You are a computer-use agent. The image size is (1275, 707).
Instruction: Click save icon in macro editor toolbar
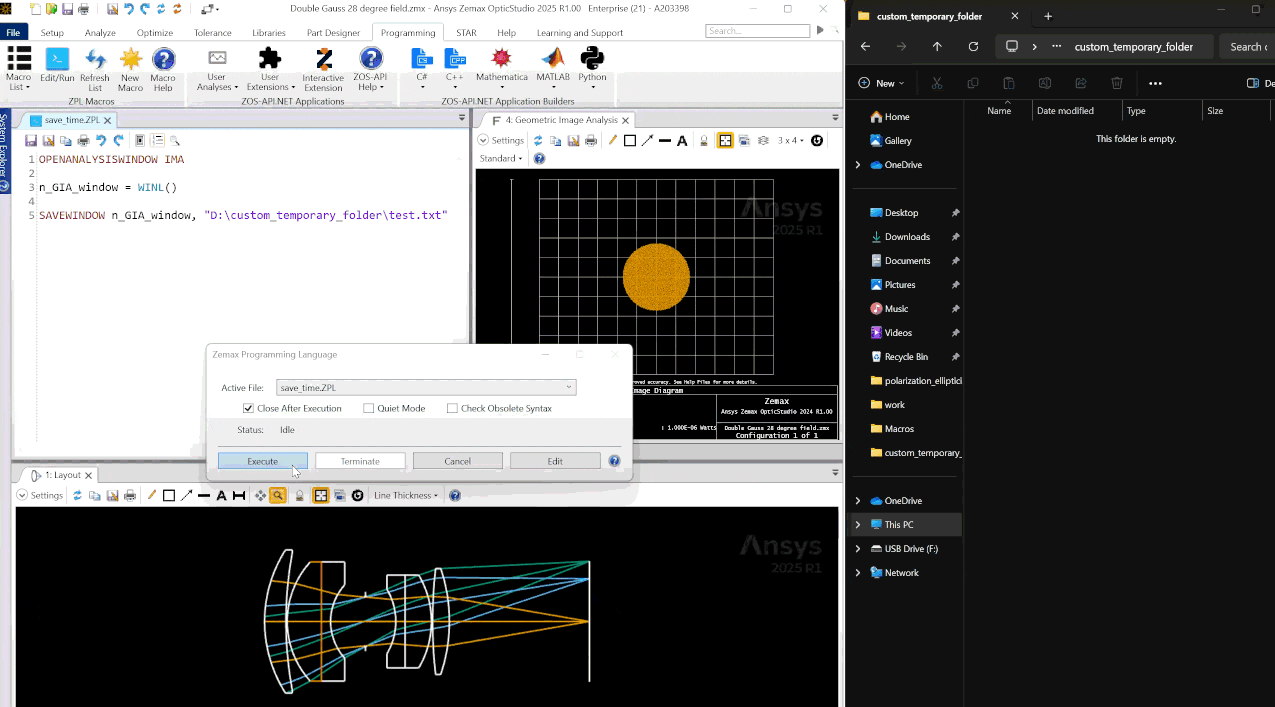pos(31,141)
